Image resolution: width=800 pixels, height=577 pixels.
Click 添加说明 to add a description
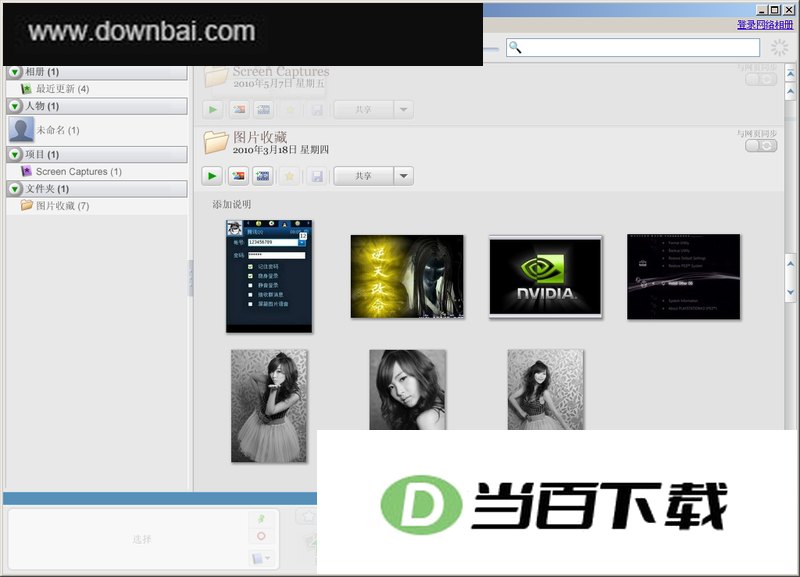232,204
